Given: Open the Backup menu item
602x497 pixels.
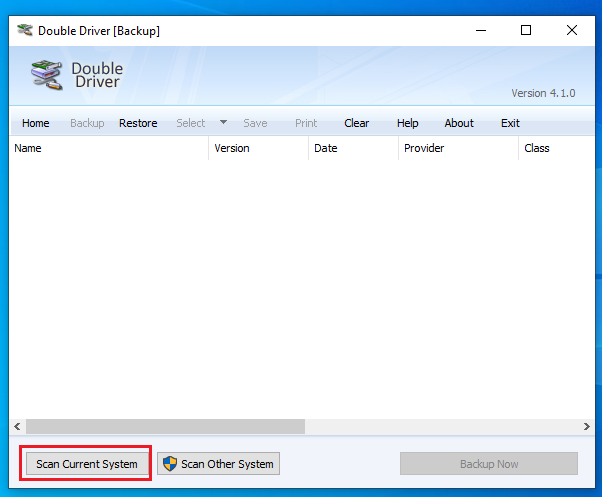Looking at the screenshot, I should (87, 123).
